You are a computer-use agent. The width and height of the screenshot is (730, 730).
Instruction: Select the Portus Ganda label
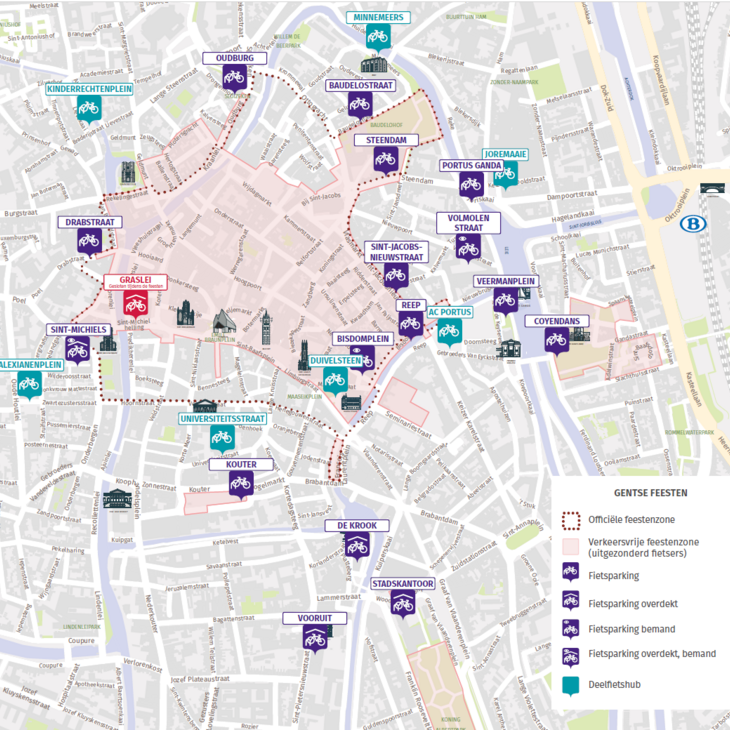[472, 165]
